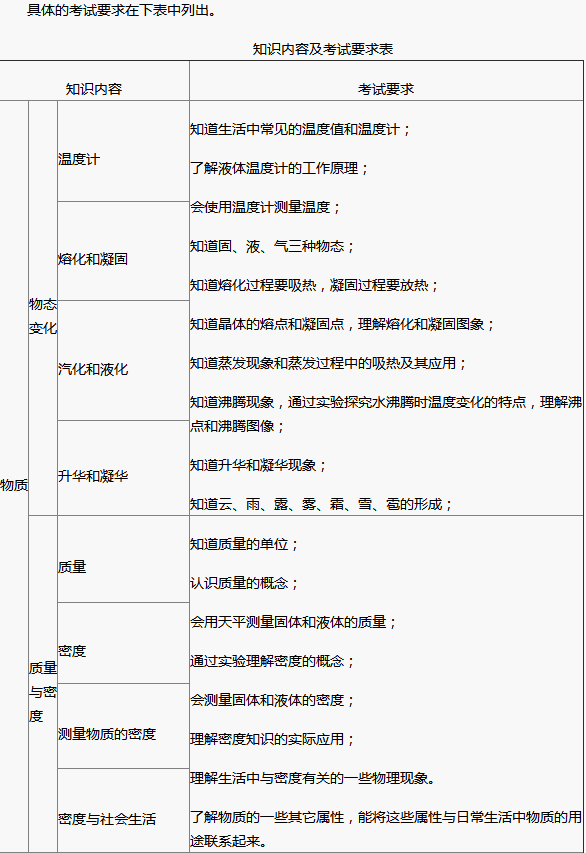Click the line 知道质量的单位
Viewport: 586px width, 853px height.
[x=244, y=544]
